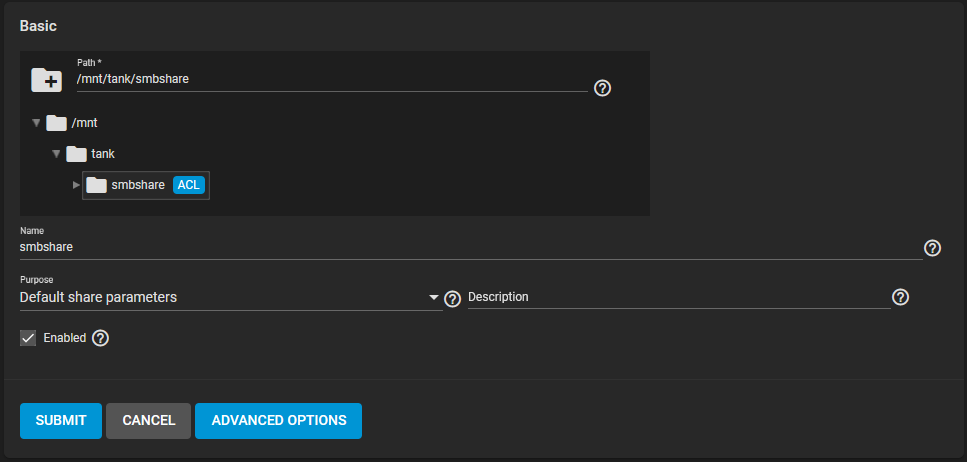Expand the smbshare tree node arrow
Viewport: 967px width, 462px height.
coord(76,185)
